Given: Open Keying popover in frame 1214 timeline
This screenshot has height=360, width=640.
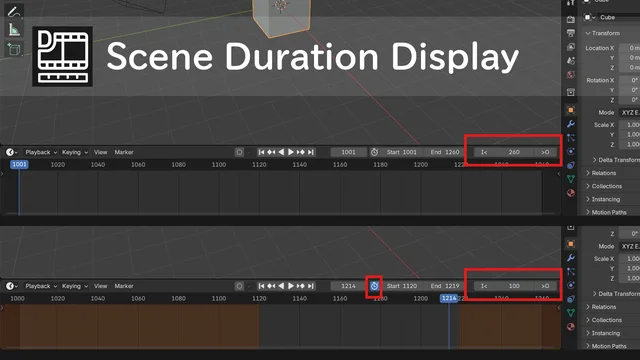Looking at the screenshot, I should [x=75, y=286].
